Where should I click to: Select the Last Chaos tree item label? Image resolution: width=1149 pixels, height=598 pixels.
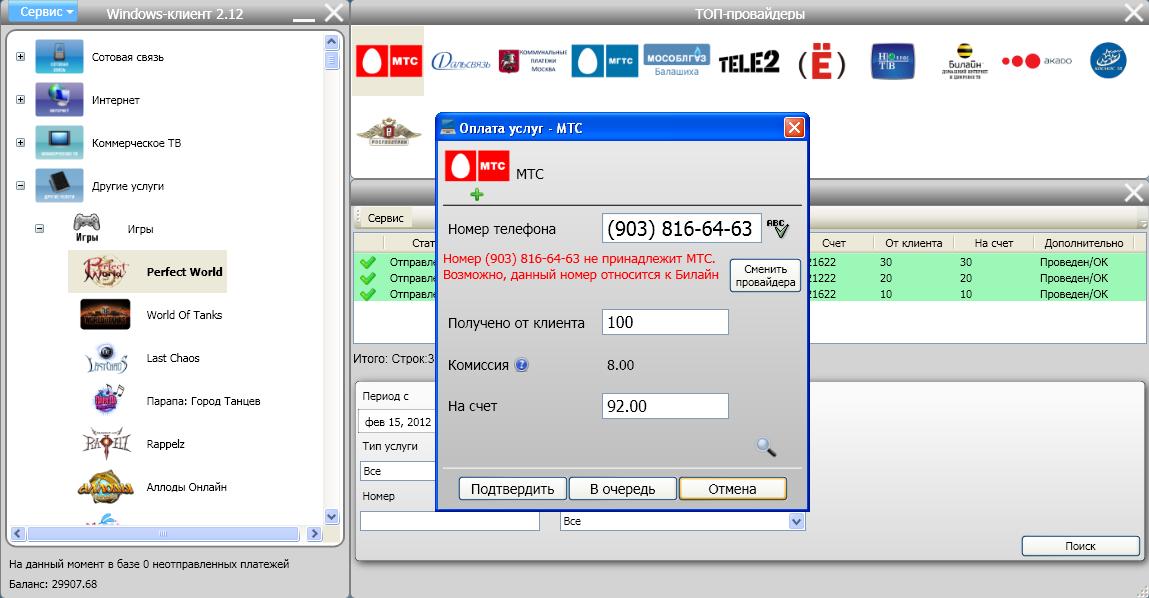[x=173, y=358]
